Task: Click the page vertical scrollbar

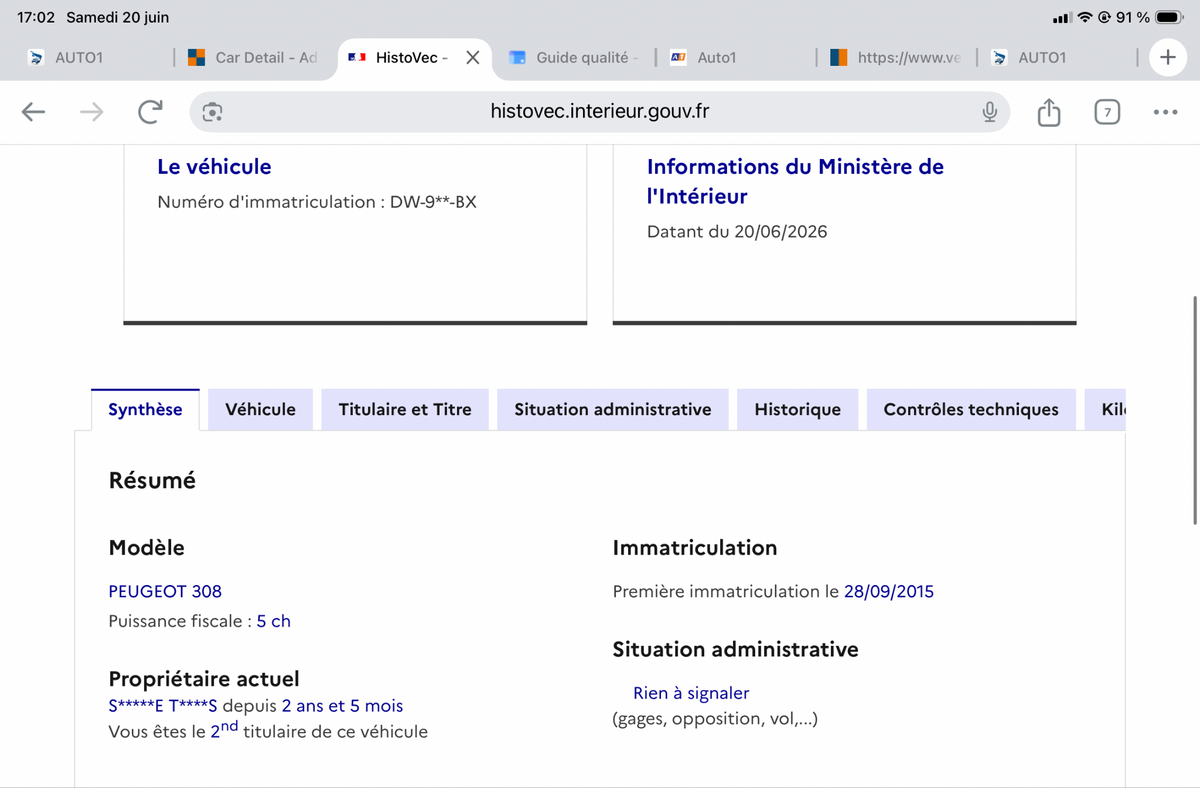Action: [1195, 410]
